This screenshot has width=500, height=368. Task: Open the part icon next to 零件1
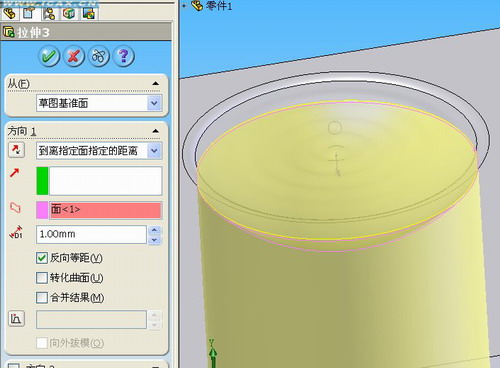(x=197, y=5)
